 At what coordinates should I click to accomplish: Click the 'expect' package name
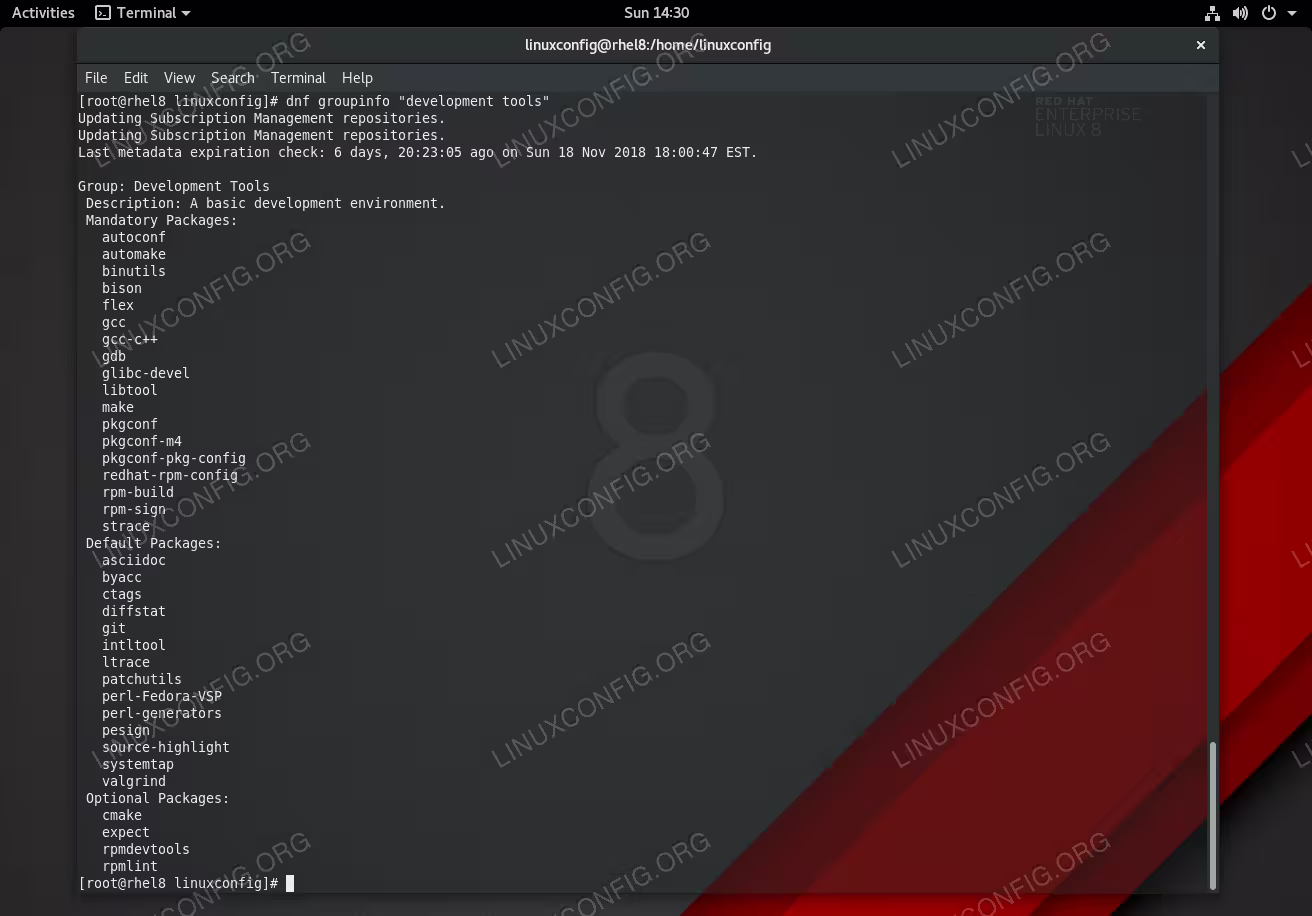coord(126,832)
